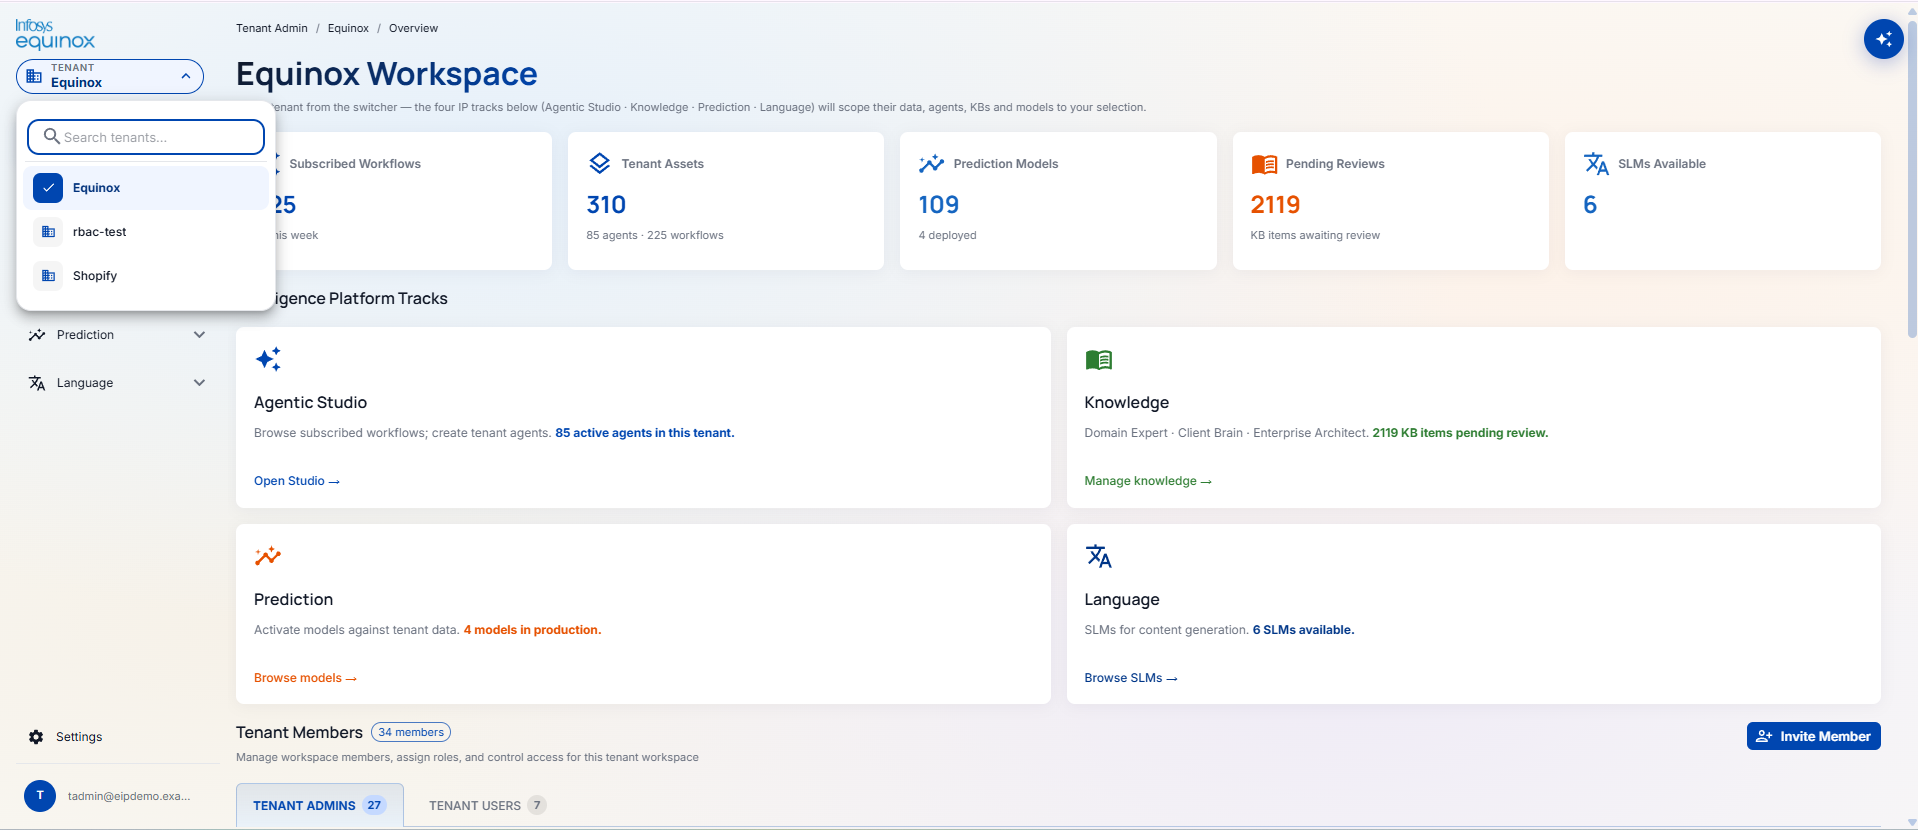Click the Shopify building icon
The height and width of the screenshot is (830, 1918).
tap(48, 276)
